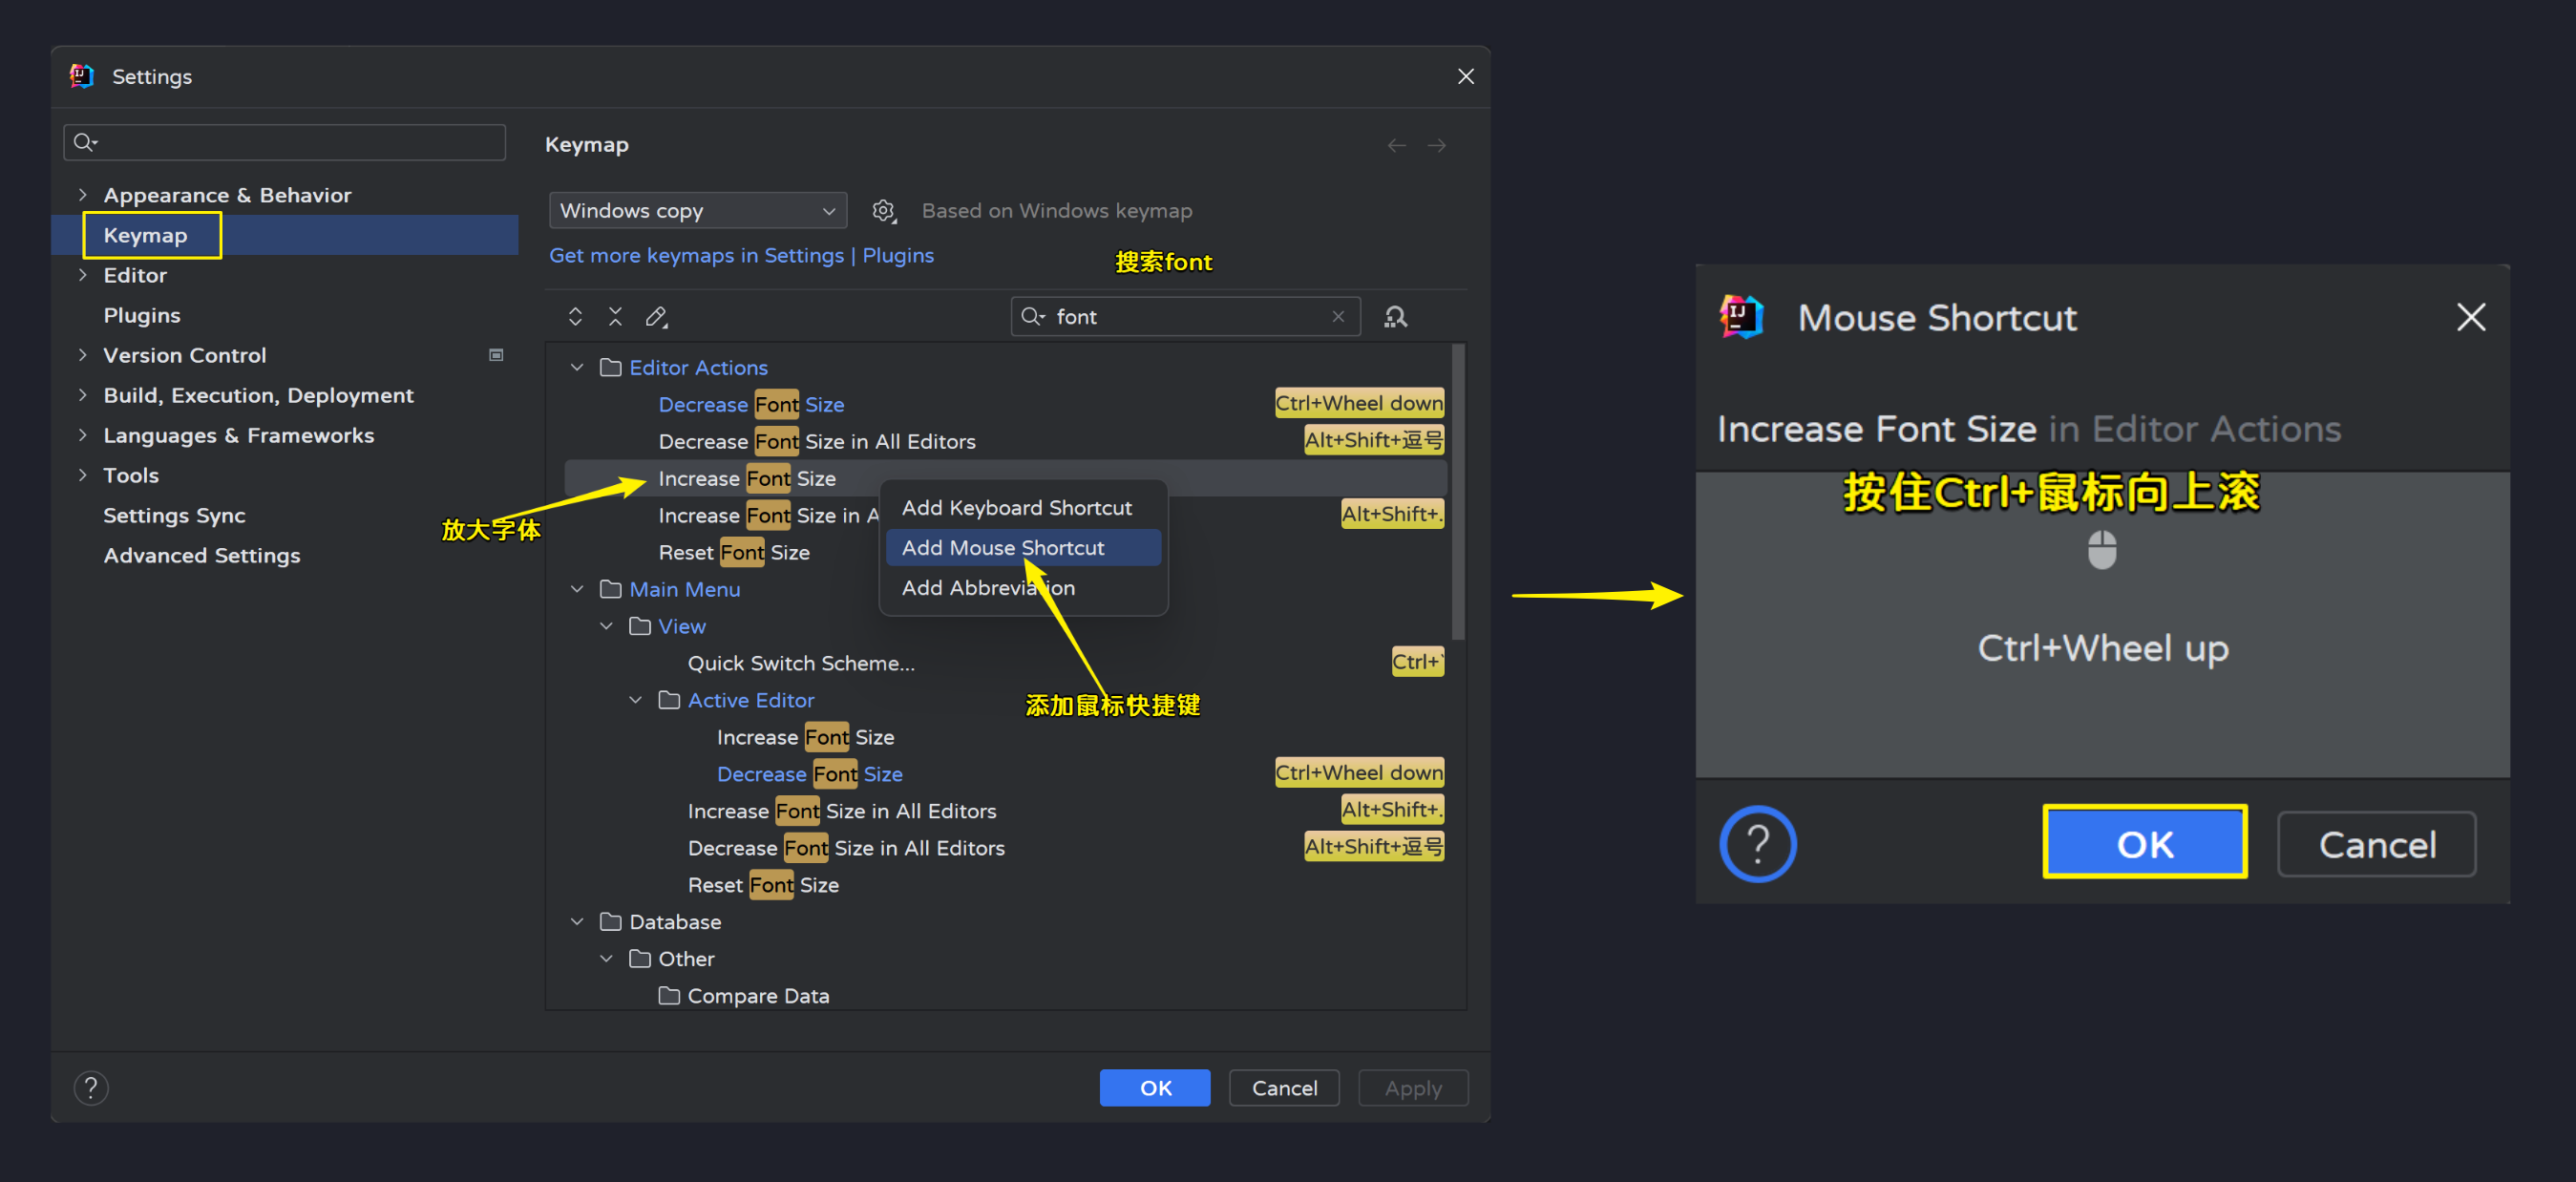Open search options via the magnifier icon
2576x1182 pixels.
pos(1032,316)
